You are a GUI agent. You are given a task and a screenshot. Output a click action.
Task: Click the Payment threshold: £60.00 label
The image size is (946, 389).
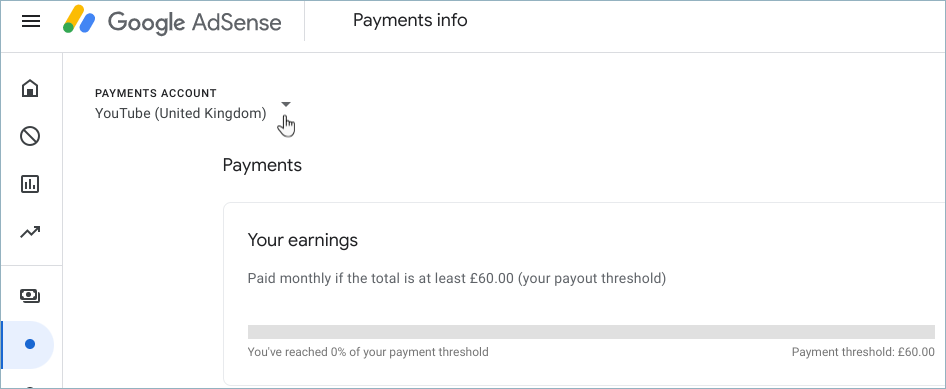863,352
